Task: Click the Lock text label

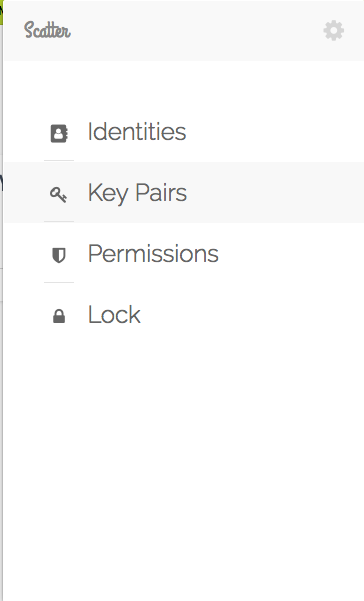Action: tap(114, 314)
